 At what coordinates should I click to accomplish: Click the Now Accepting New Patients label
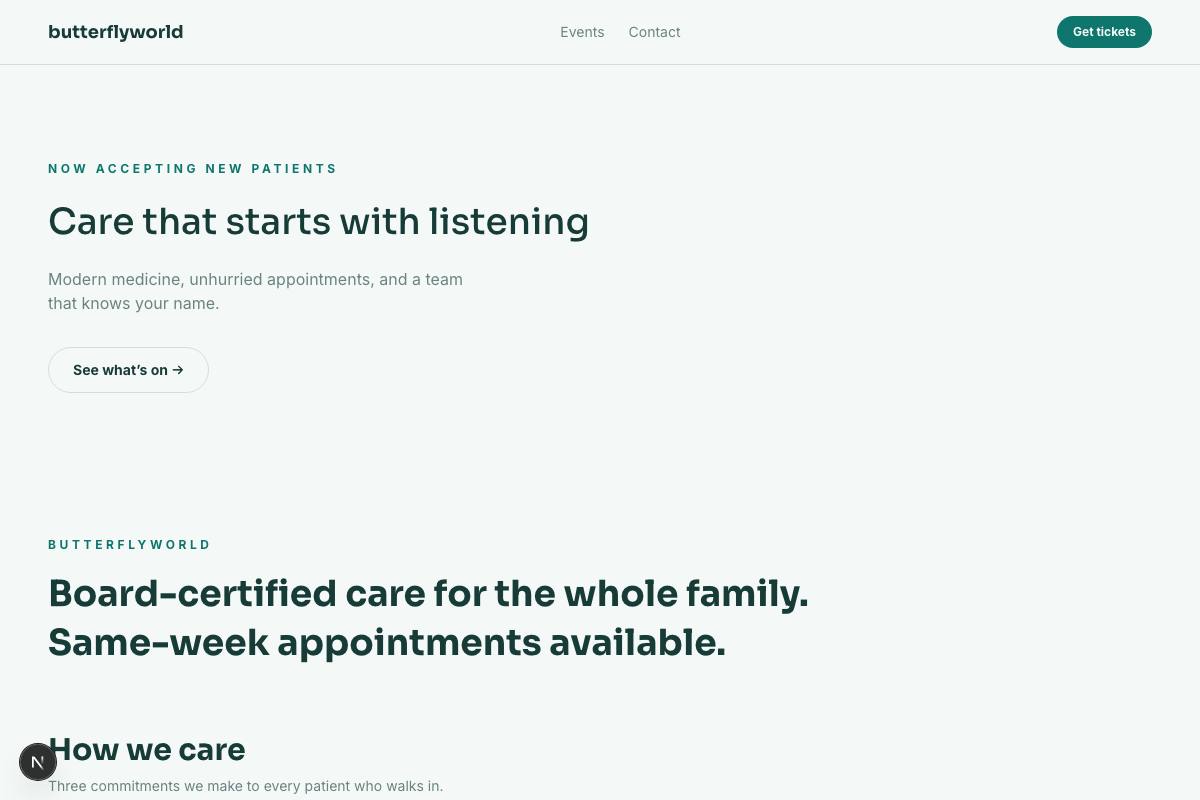pyautogui.click(x=192, y=169)
